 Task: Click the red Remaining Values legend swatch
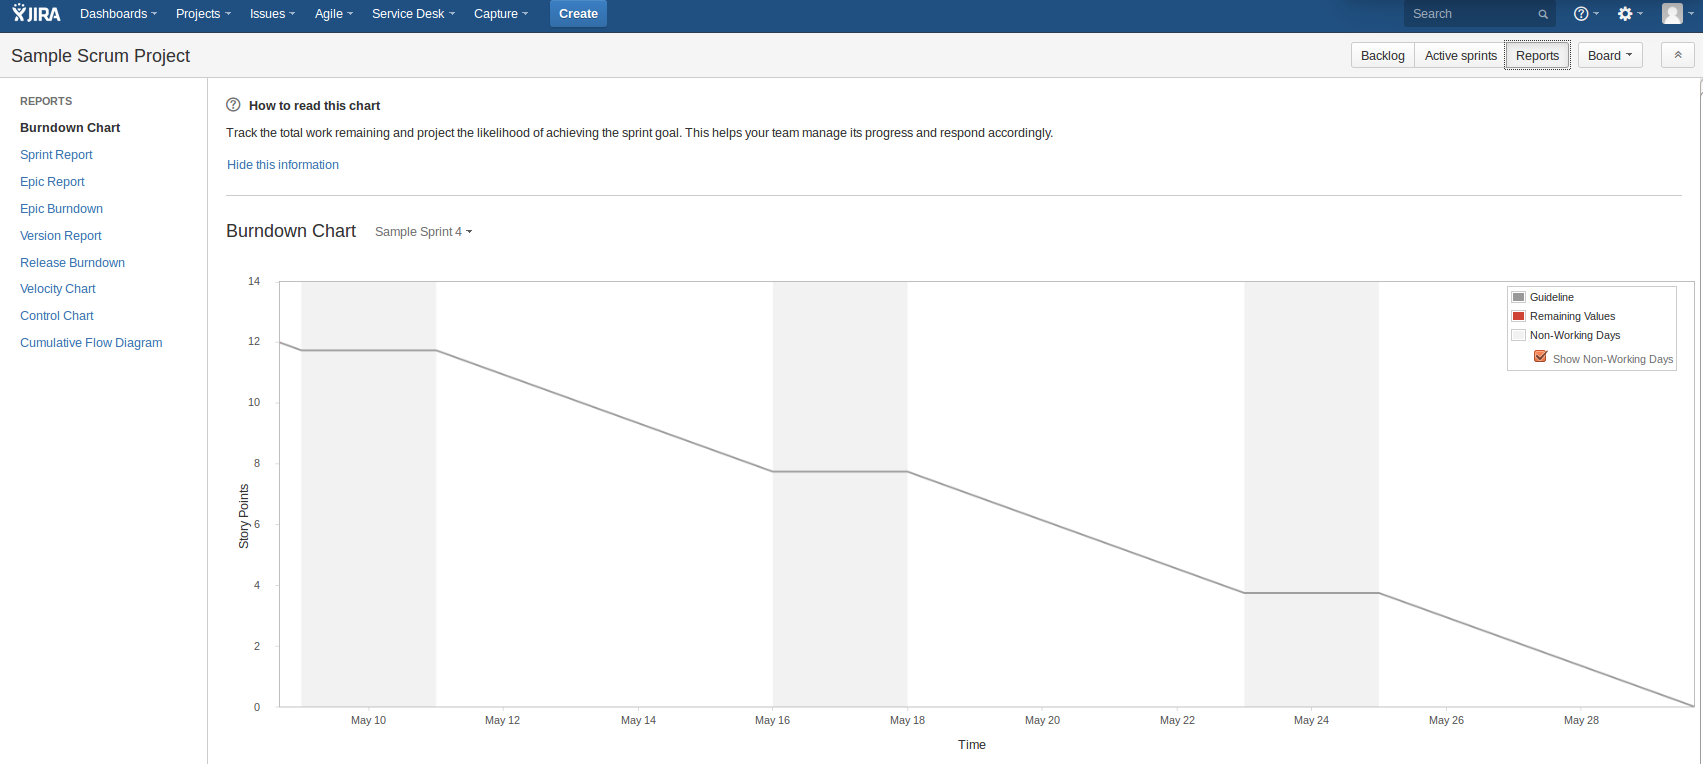(x=1518, y=316)
